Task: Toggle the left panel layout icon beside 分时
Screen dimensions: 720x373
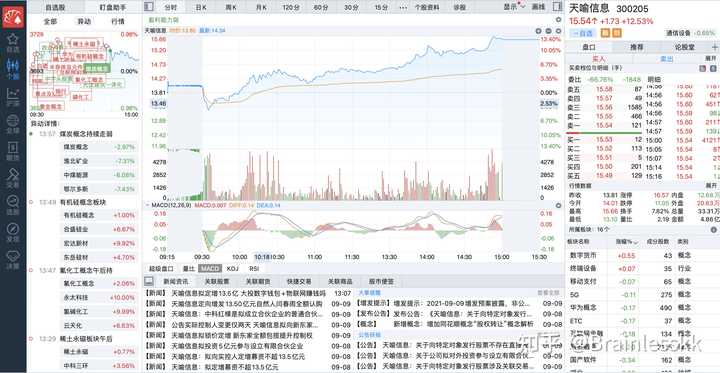Action: [148, 6]
